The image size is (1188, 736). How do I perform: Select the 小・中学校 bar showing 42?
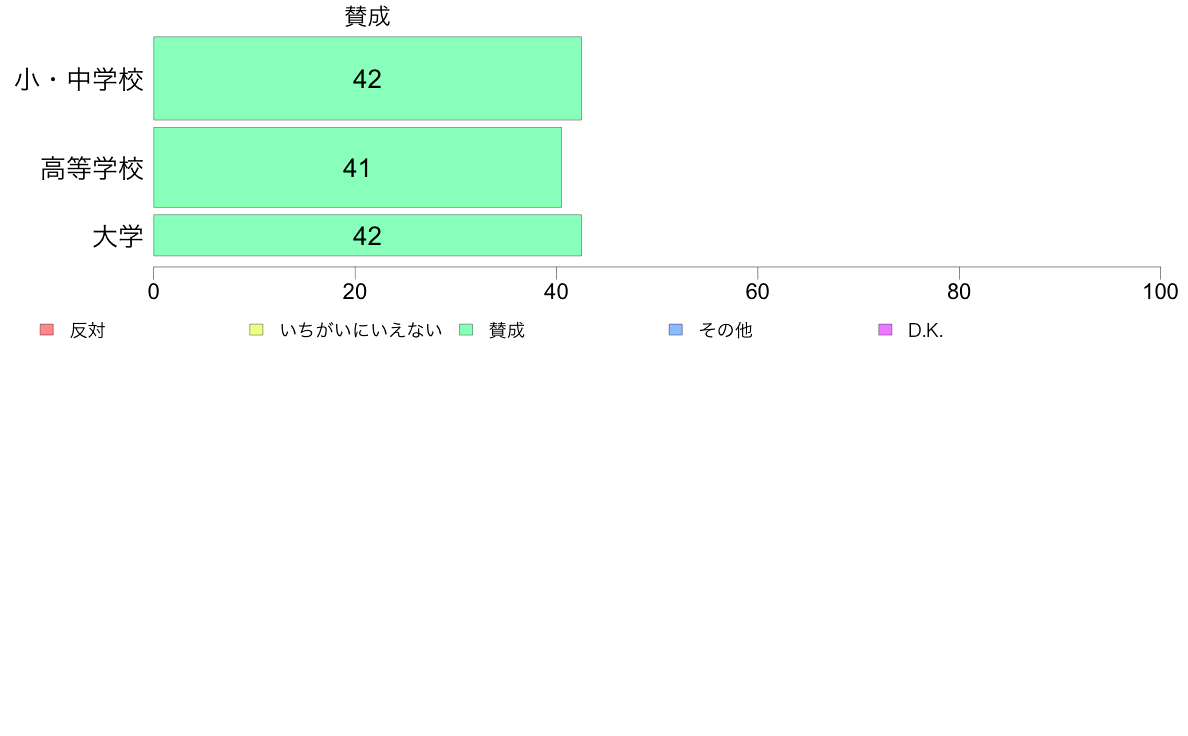[x=367, y=78]
